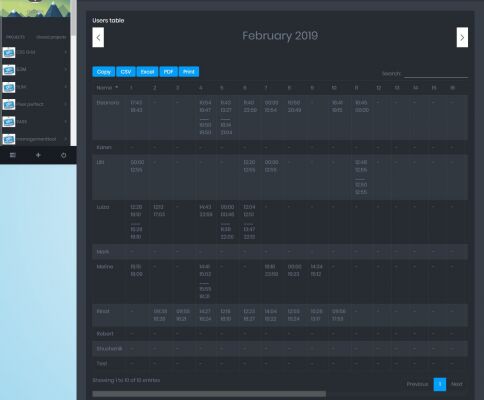Expand the fifth project's arrow
Image resolution: width=484 pixels, height=400 pixels.
coord(65,121)
